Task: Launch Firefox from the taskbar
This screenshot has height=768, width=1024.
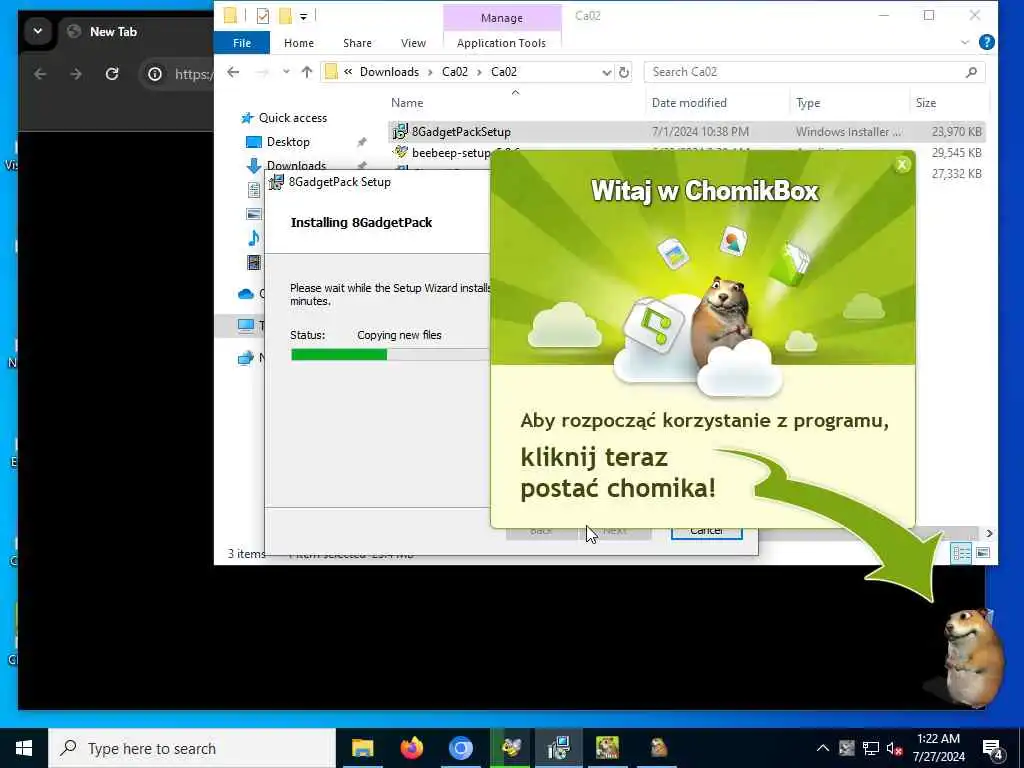Action: pos(411,748)
